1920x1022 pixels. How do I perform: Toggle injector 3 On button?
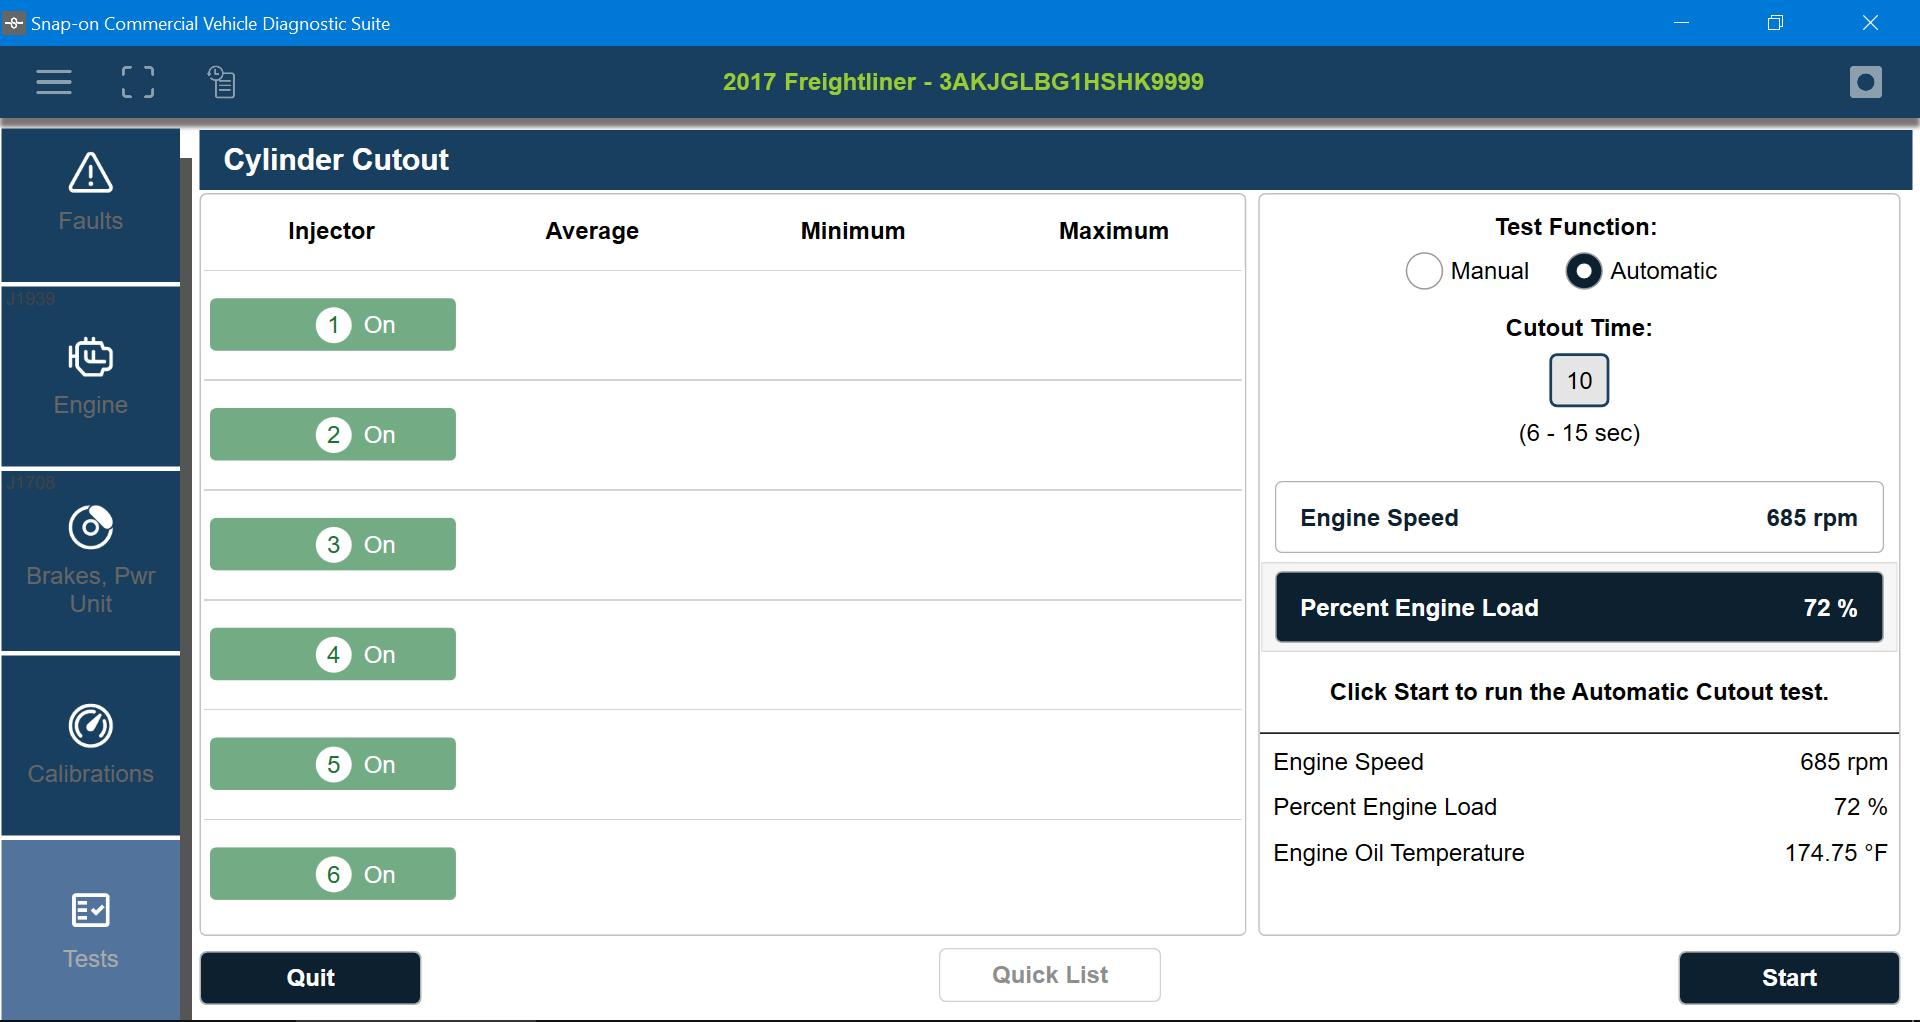333,545
